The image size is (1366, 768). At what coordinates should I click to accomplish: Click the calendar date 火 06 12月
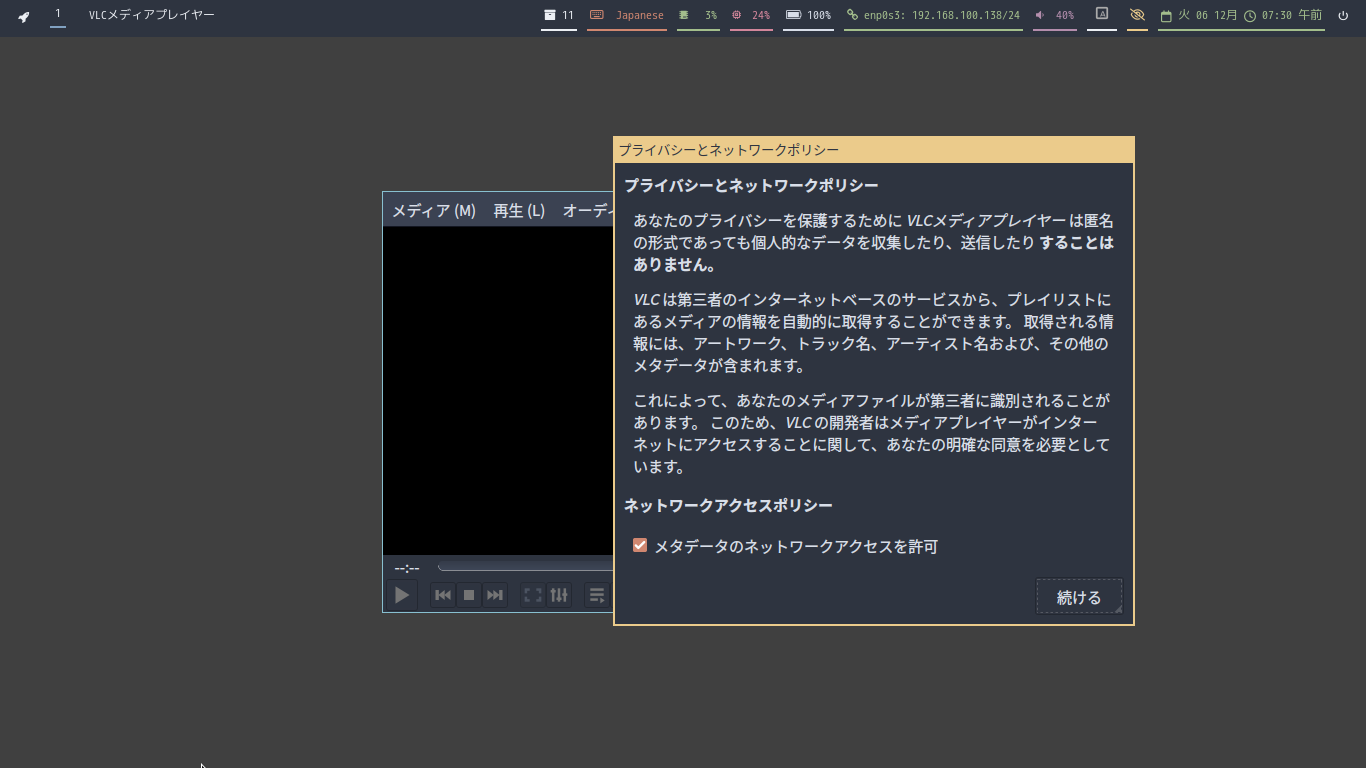[x=1198, y=15]
